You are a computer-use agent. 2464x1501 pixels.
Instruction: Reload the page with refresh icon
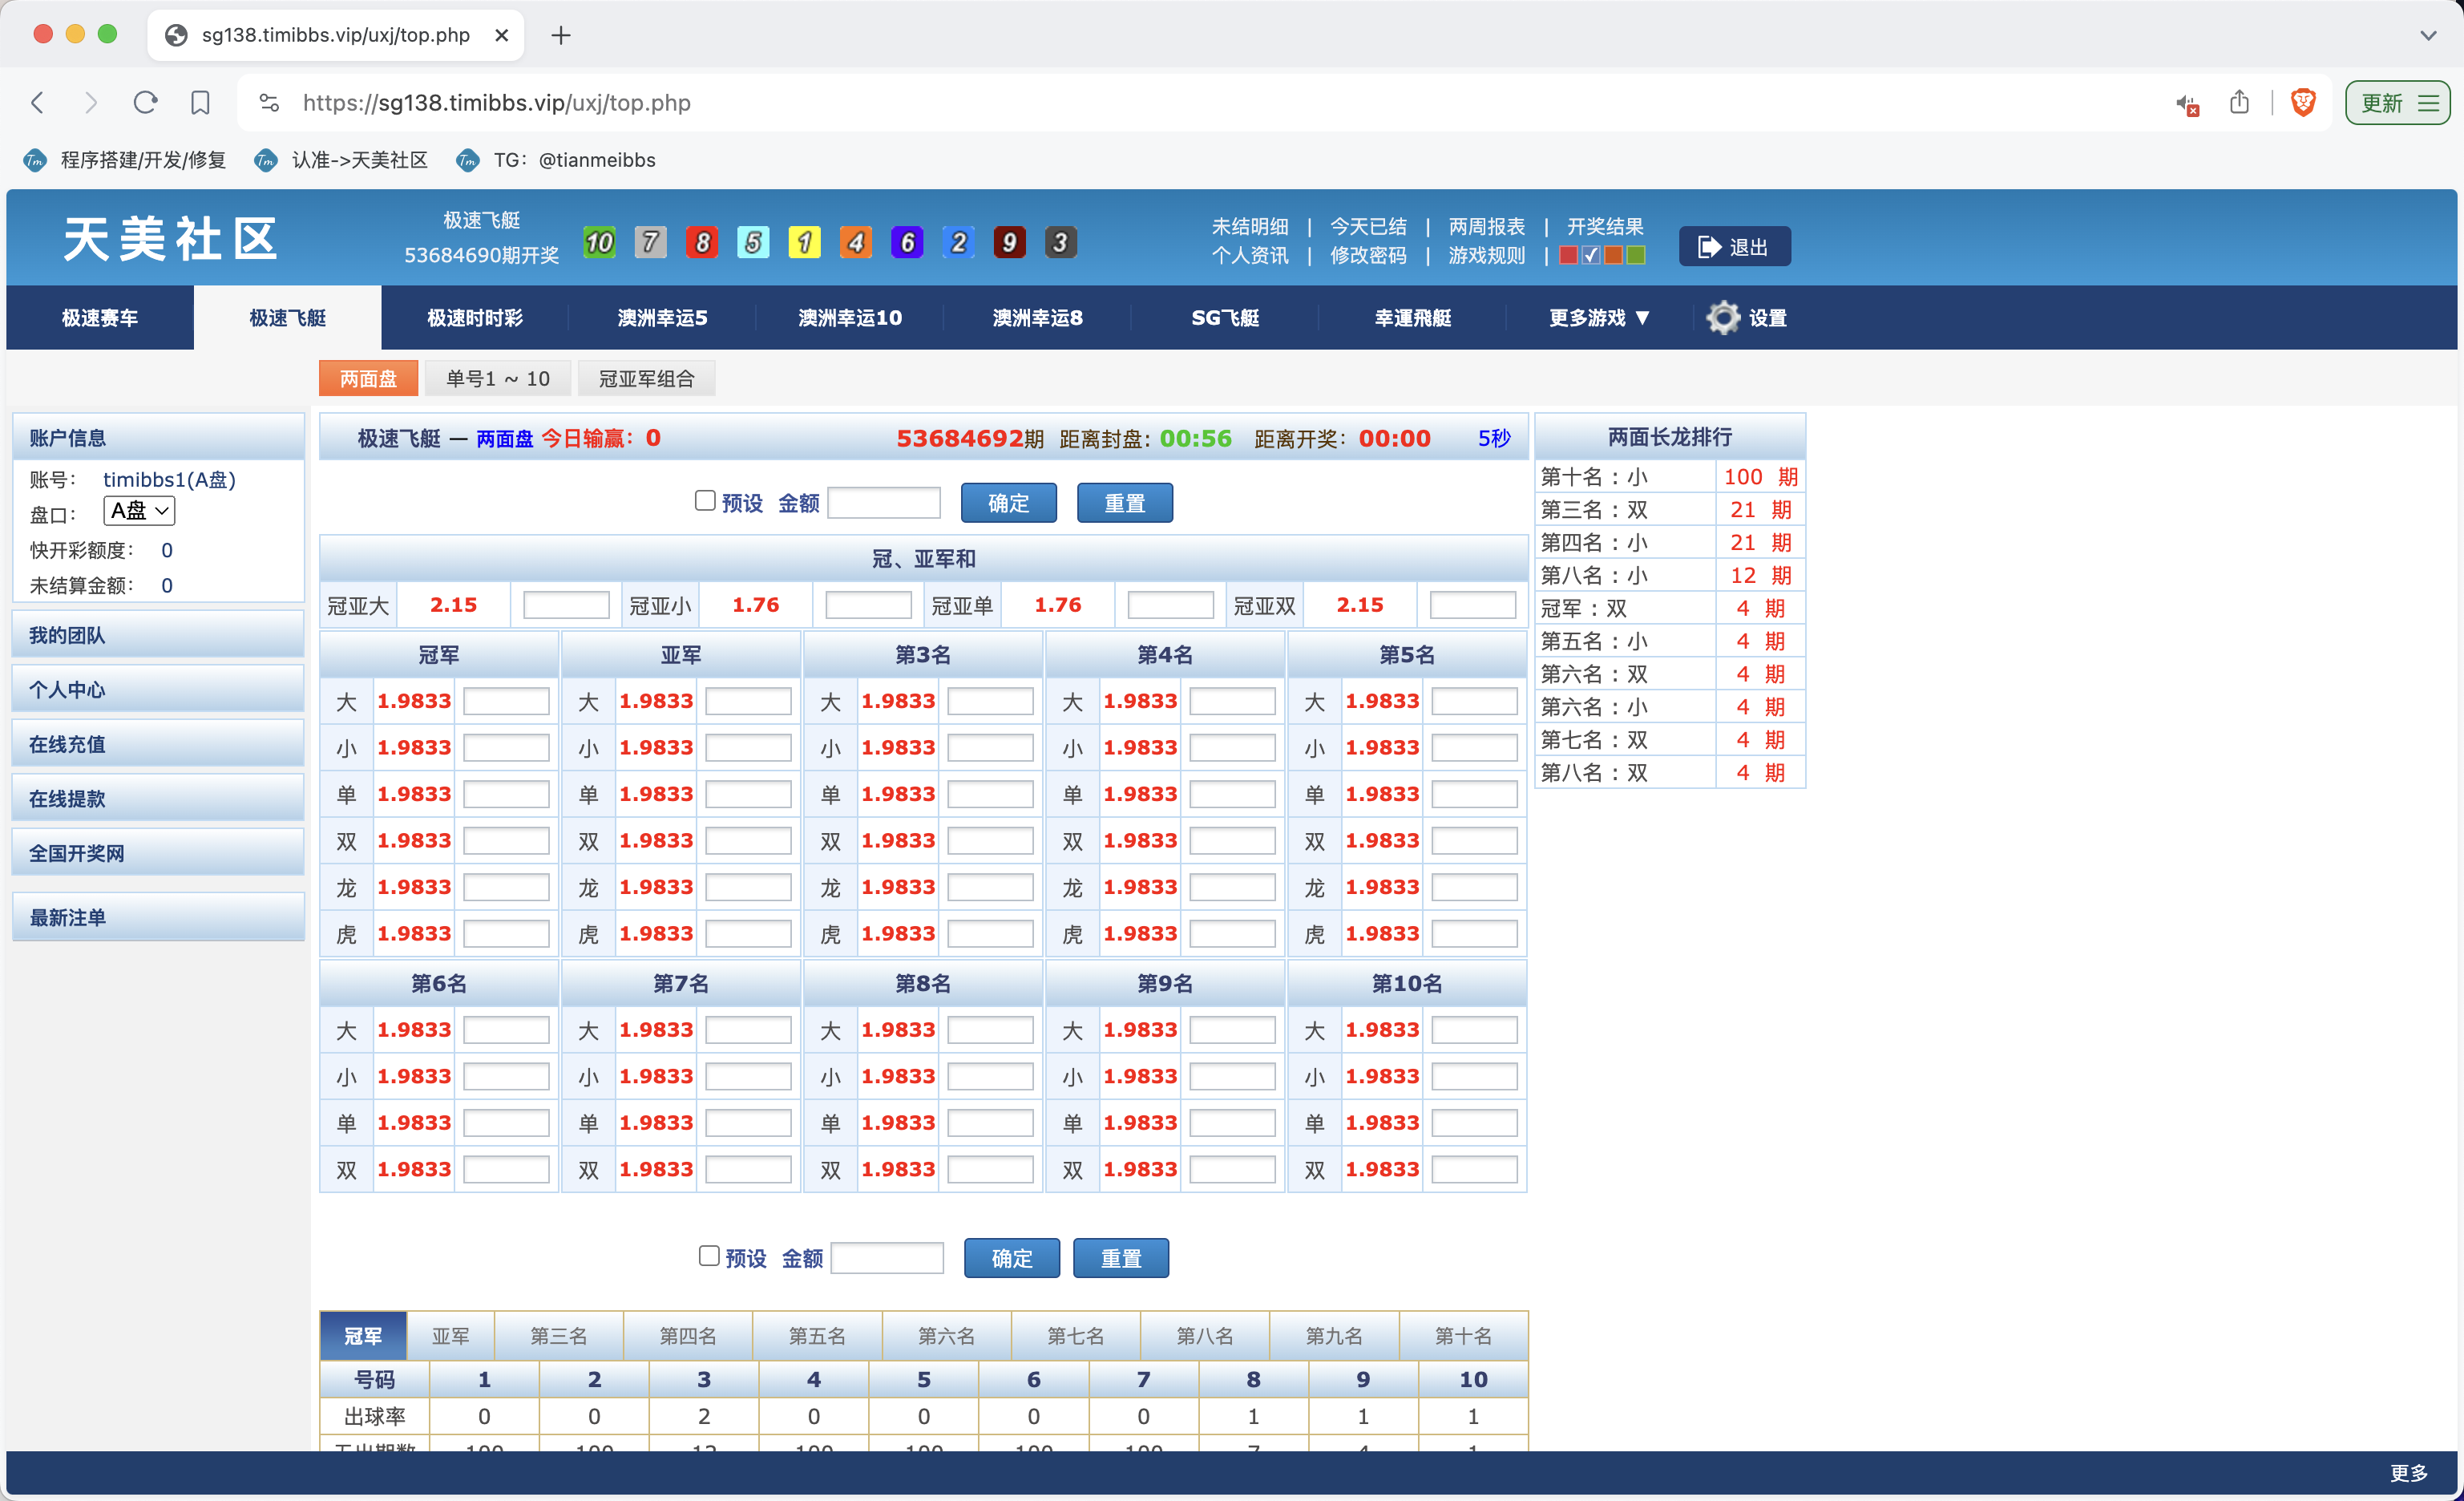tap(146, 103)
